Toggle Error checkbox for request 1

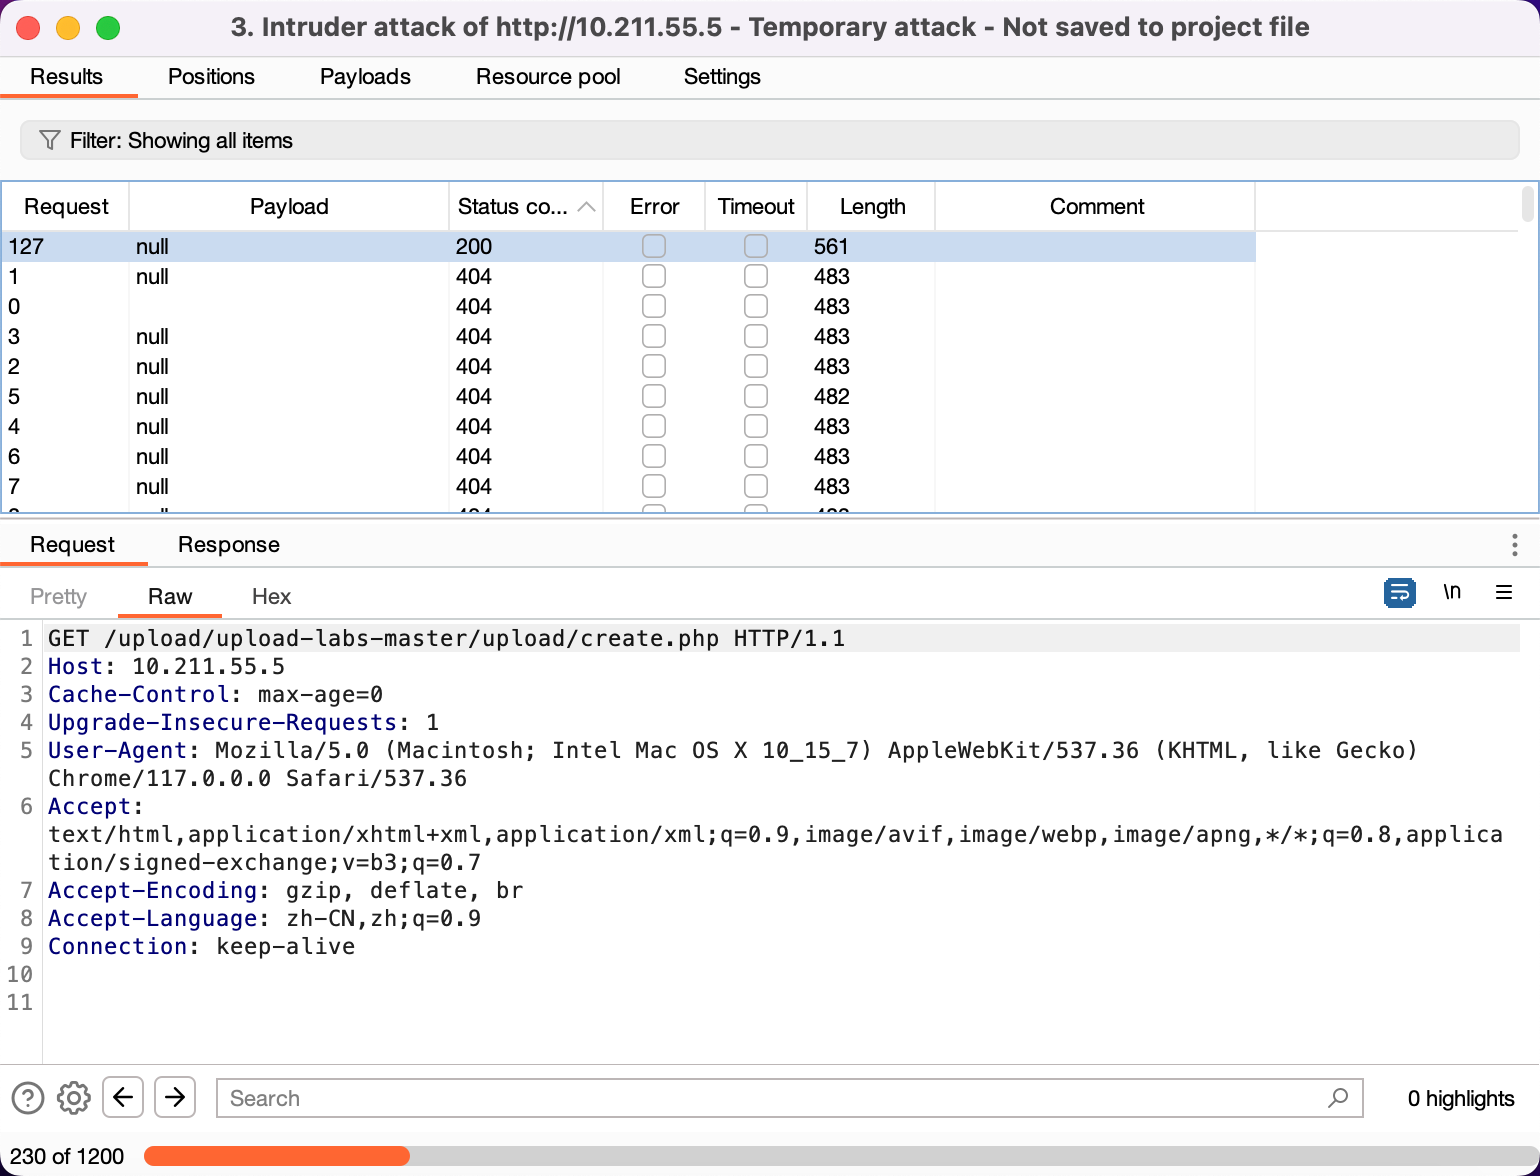(x=654, y=276)
